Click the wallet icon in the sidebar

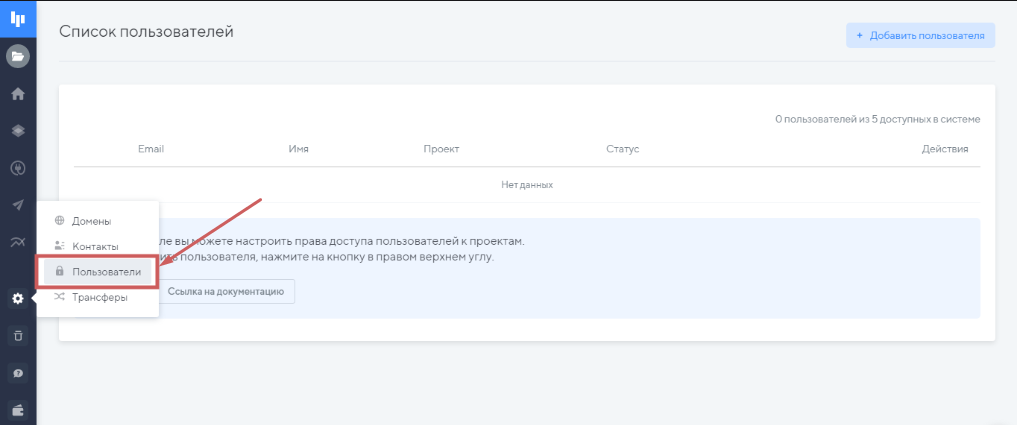[x=17, y=408]
